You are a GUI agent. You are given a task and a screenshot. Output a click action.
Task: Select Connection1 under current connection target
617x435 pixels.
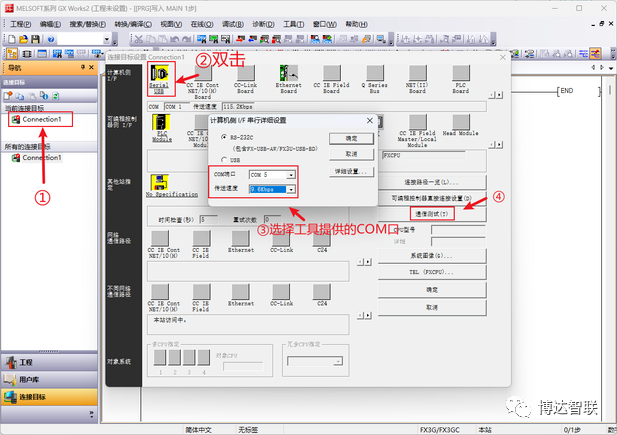42,119
